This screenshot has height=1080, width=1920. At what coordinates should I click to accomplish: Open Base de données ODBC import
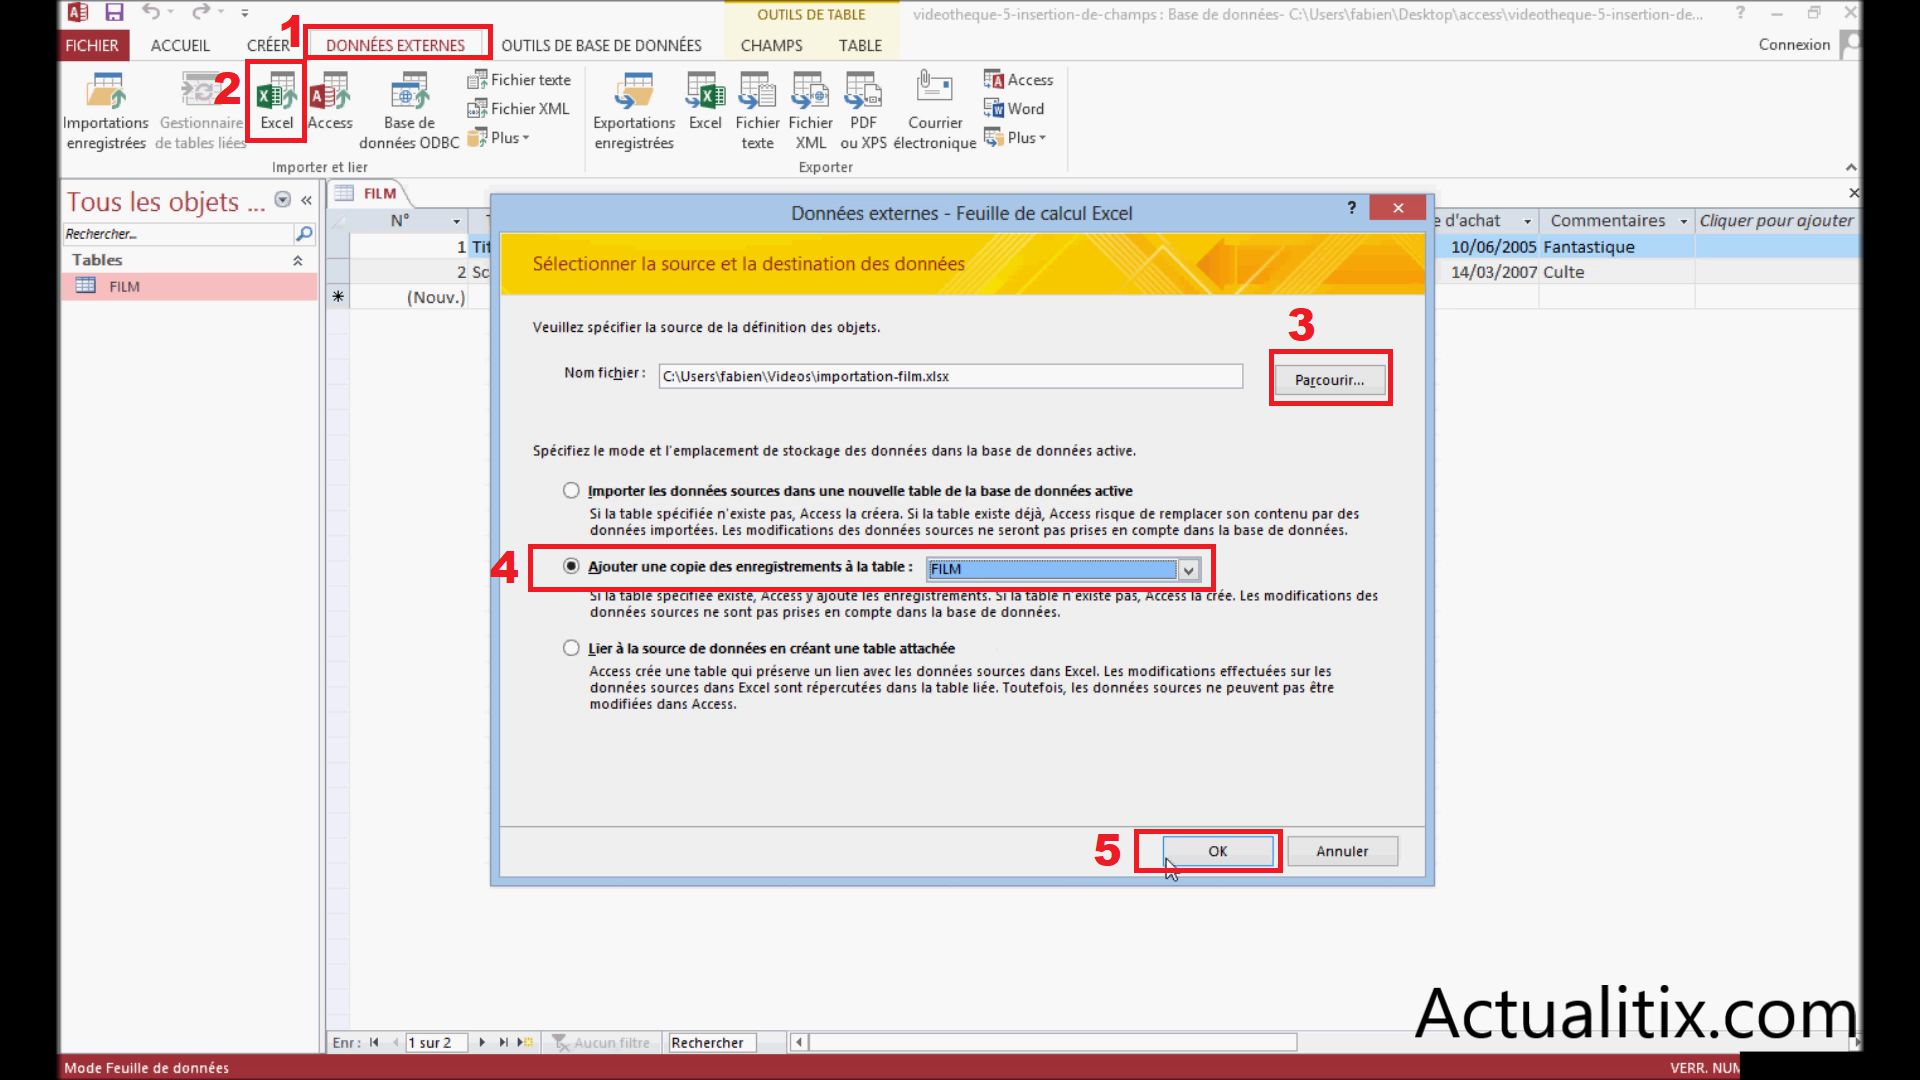tap(409, 111)
